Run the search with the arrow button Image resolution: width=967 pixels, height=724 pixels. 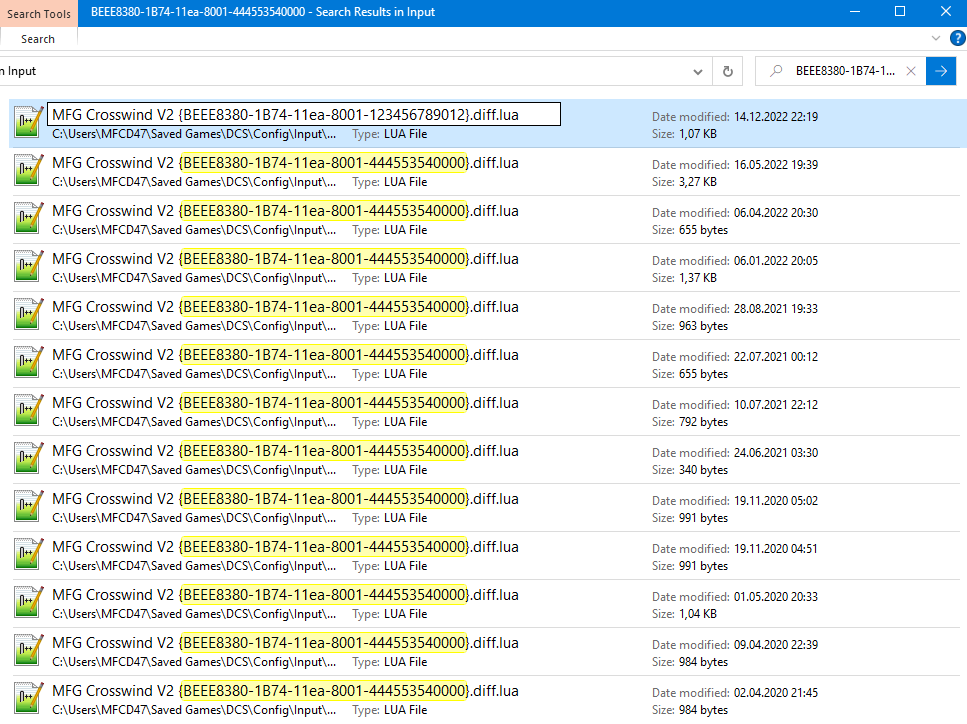[x=941, y=71]
